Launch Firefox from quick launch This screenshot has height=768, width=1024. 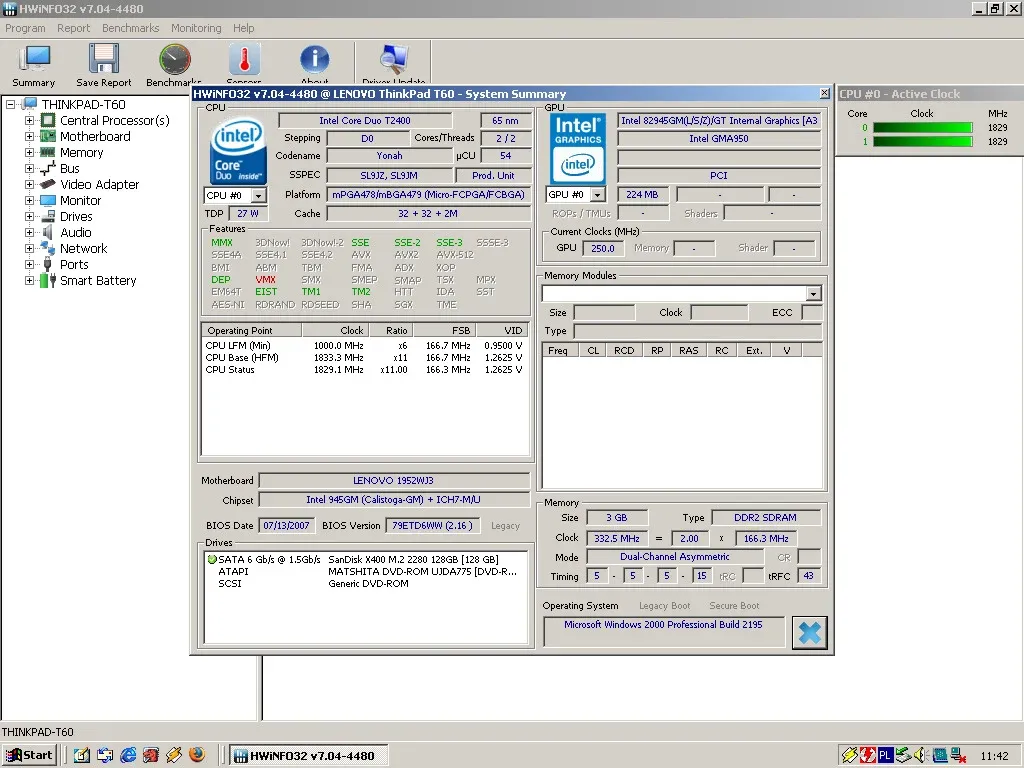[197, 755]
